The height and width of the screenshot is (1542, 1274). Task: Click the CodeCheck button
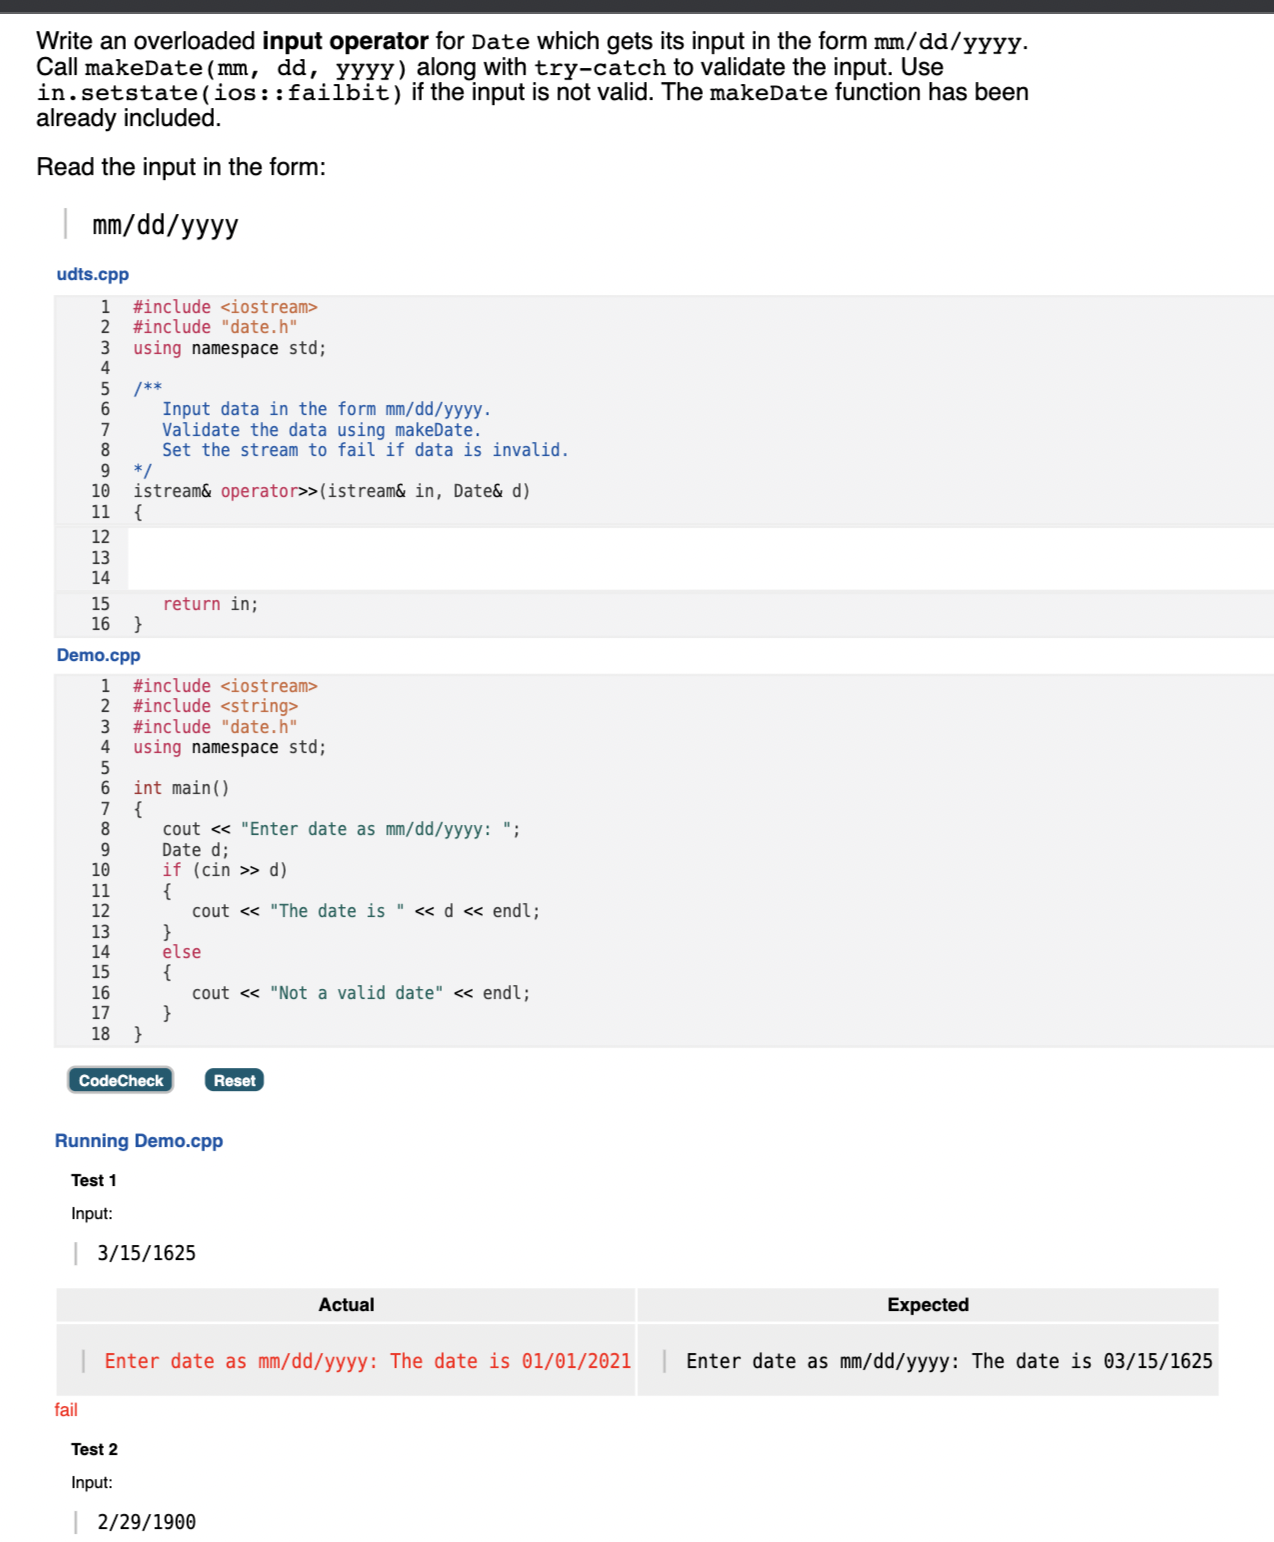click(x=119, y=1079)
